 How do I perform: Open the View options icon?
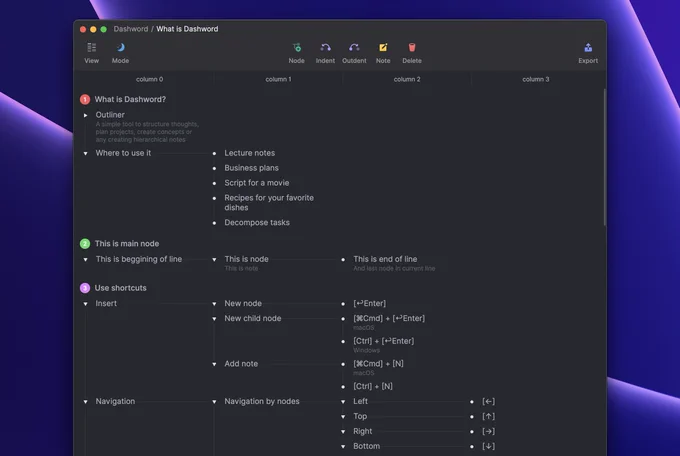click(92, 47)
